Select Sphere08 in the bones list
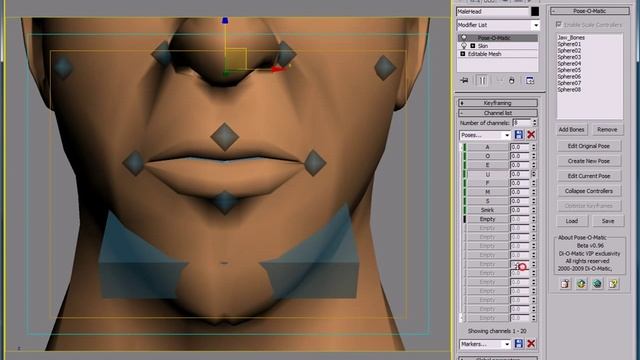640x360 pixels. (x=569, y=89)
